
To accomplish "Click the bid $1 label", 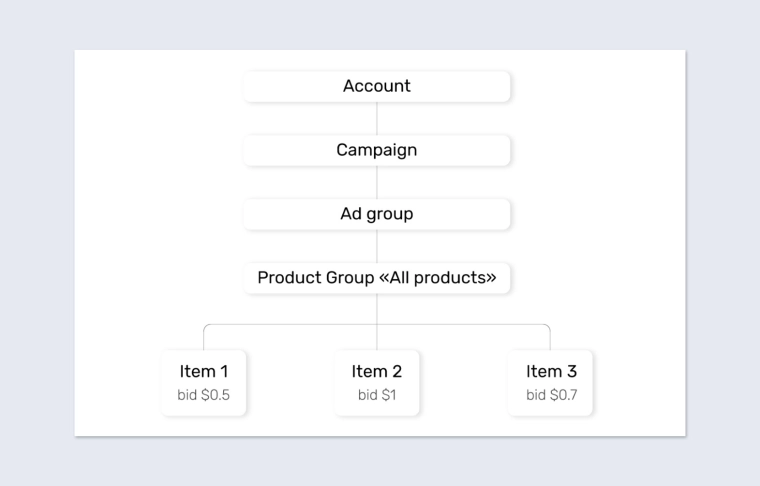I will pos(377,395).
